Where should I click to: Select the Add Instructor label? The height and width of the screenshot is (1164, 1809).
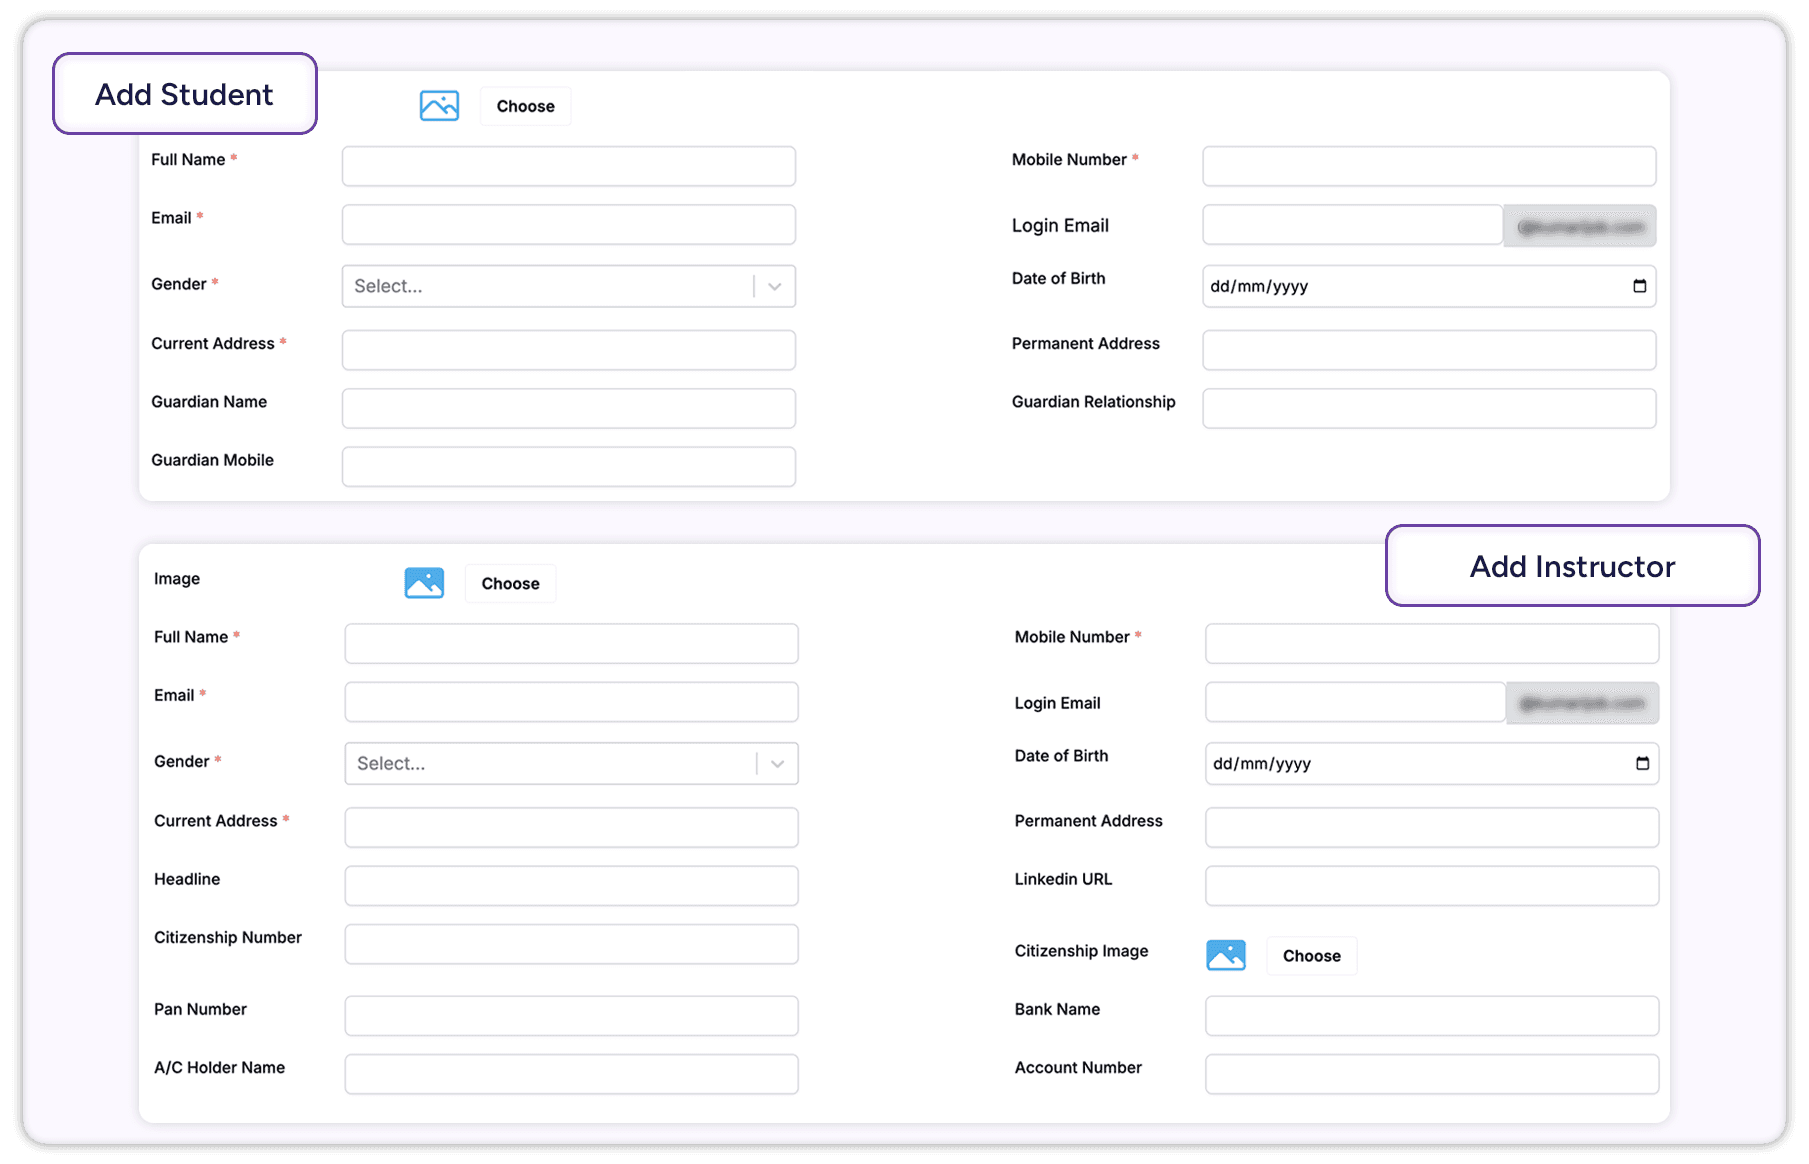pyautogui.click(x=1571, y=566)
